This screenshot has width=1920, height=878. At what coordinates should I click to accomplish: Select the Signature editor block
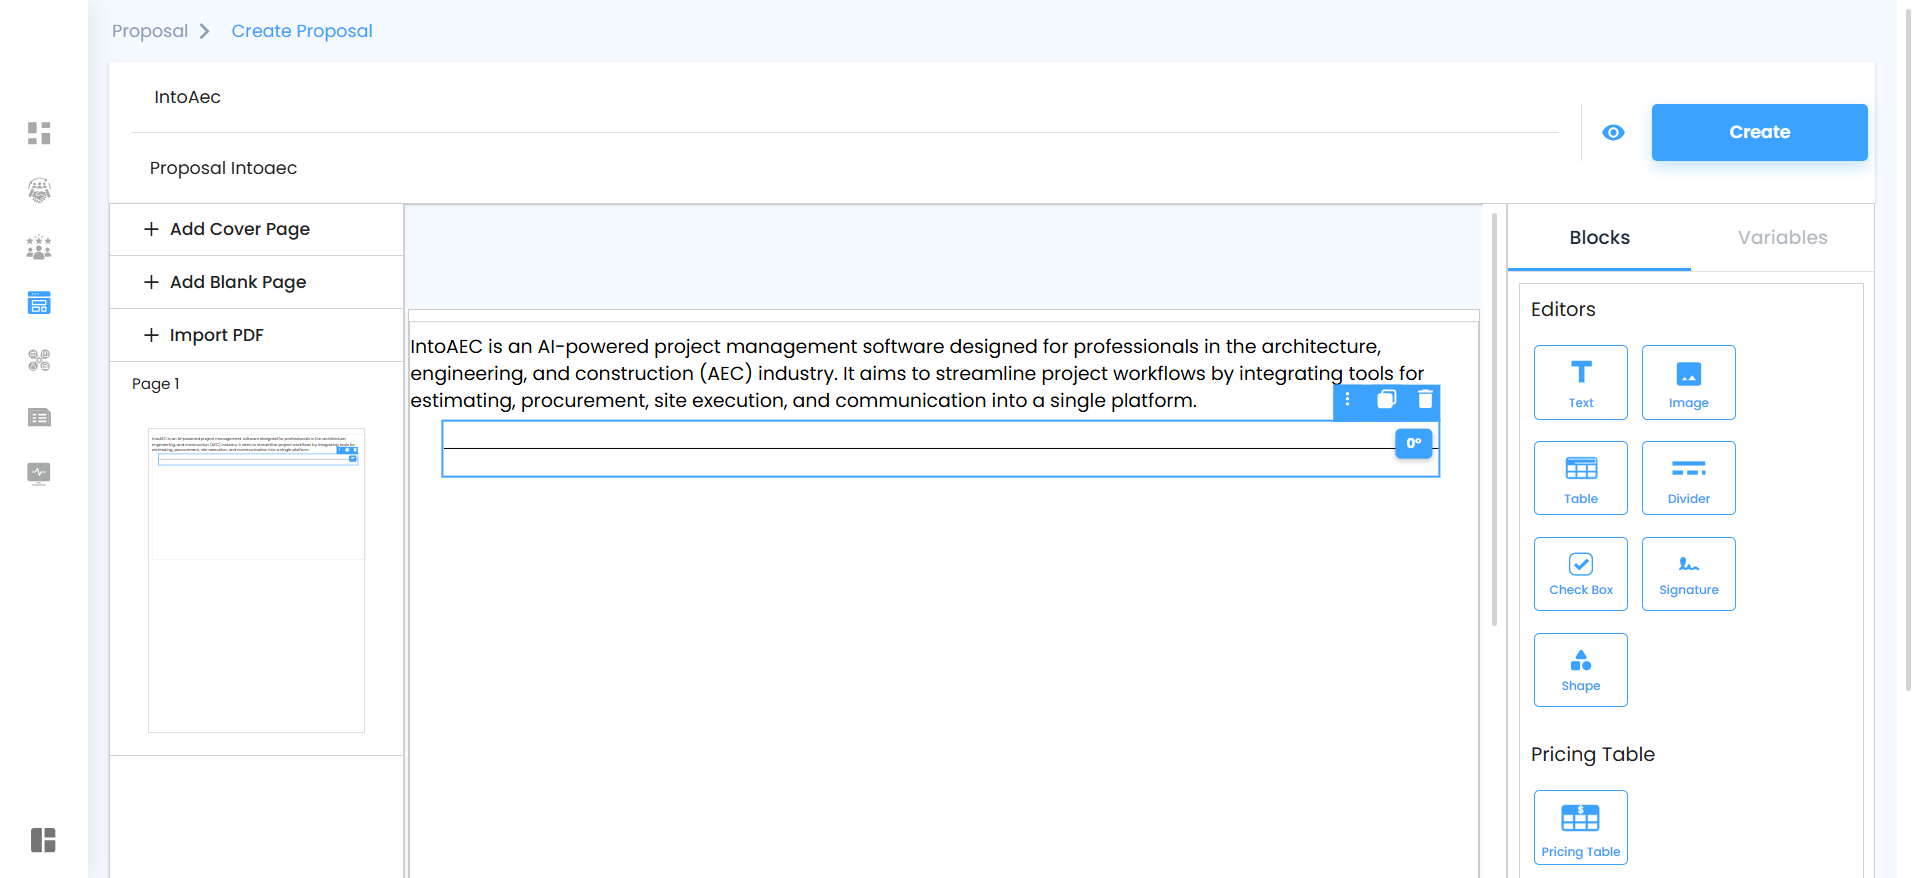tap(1689, 575)
